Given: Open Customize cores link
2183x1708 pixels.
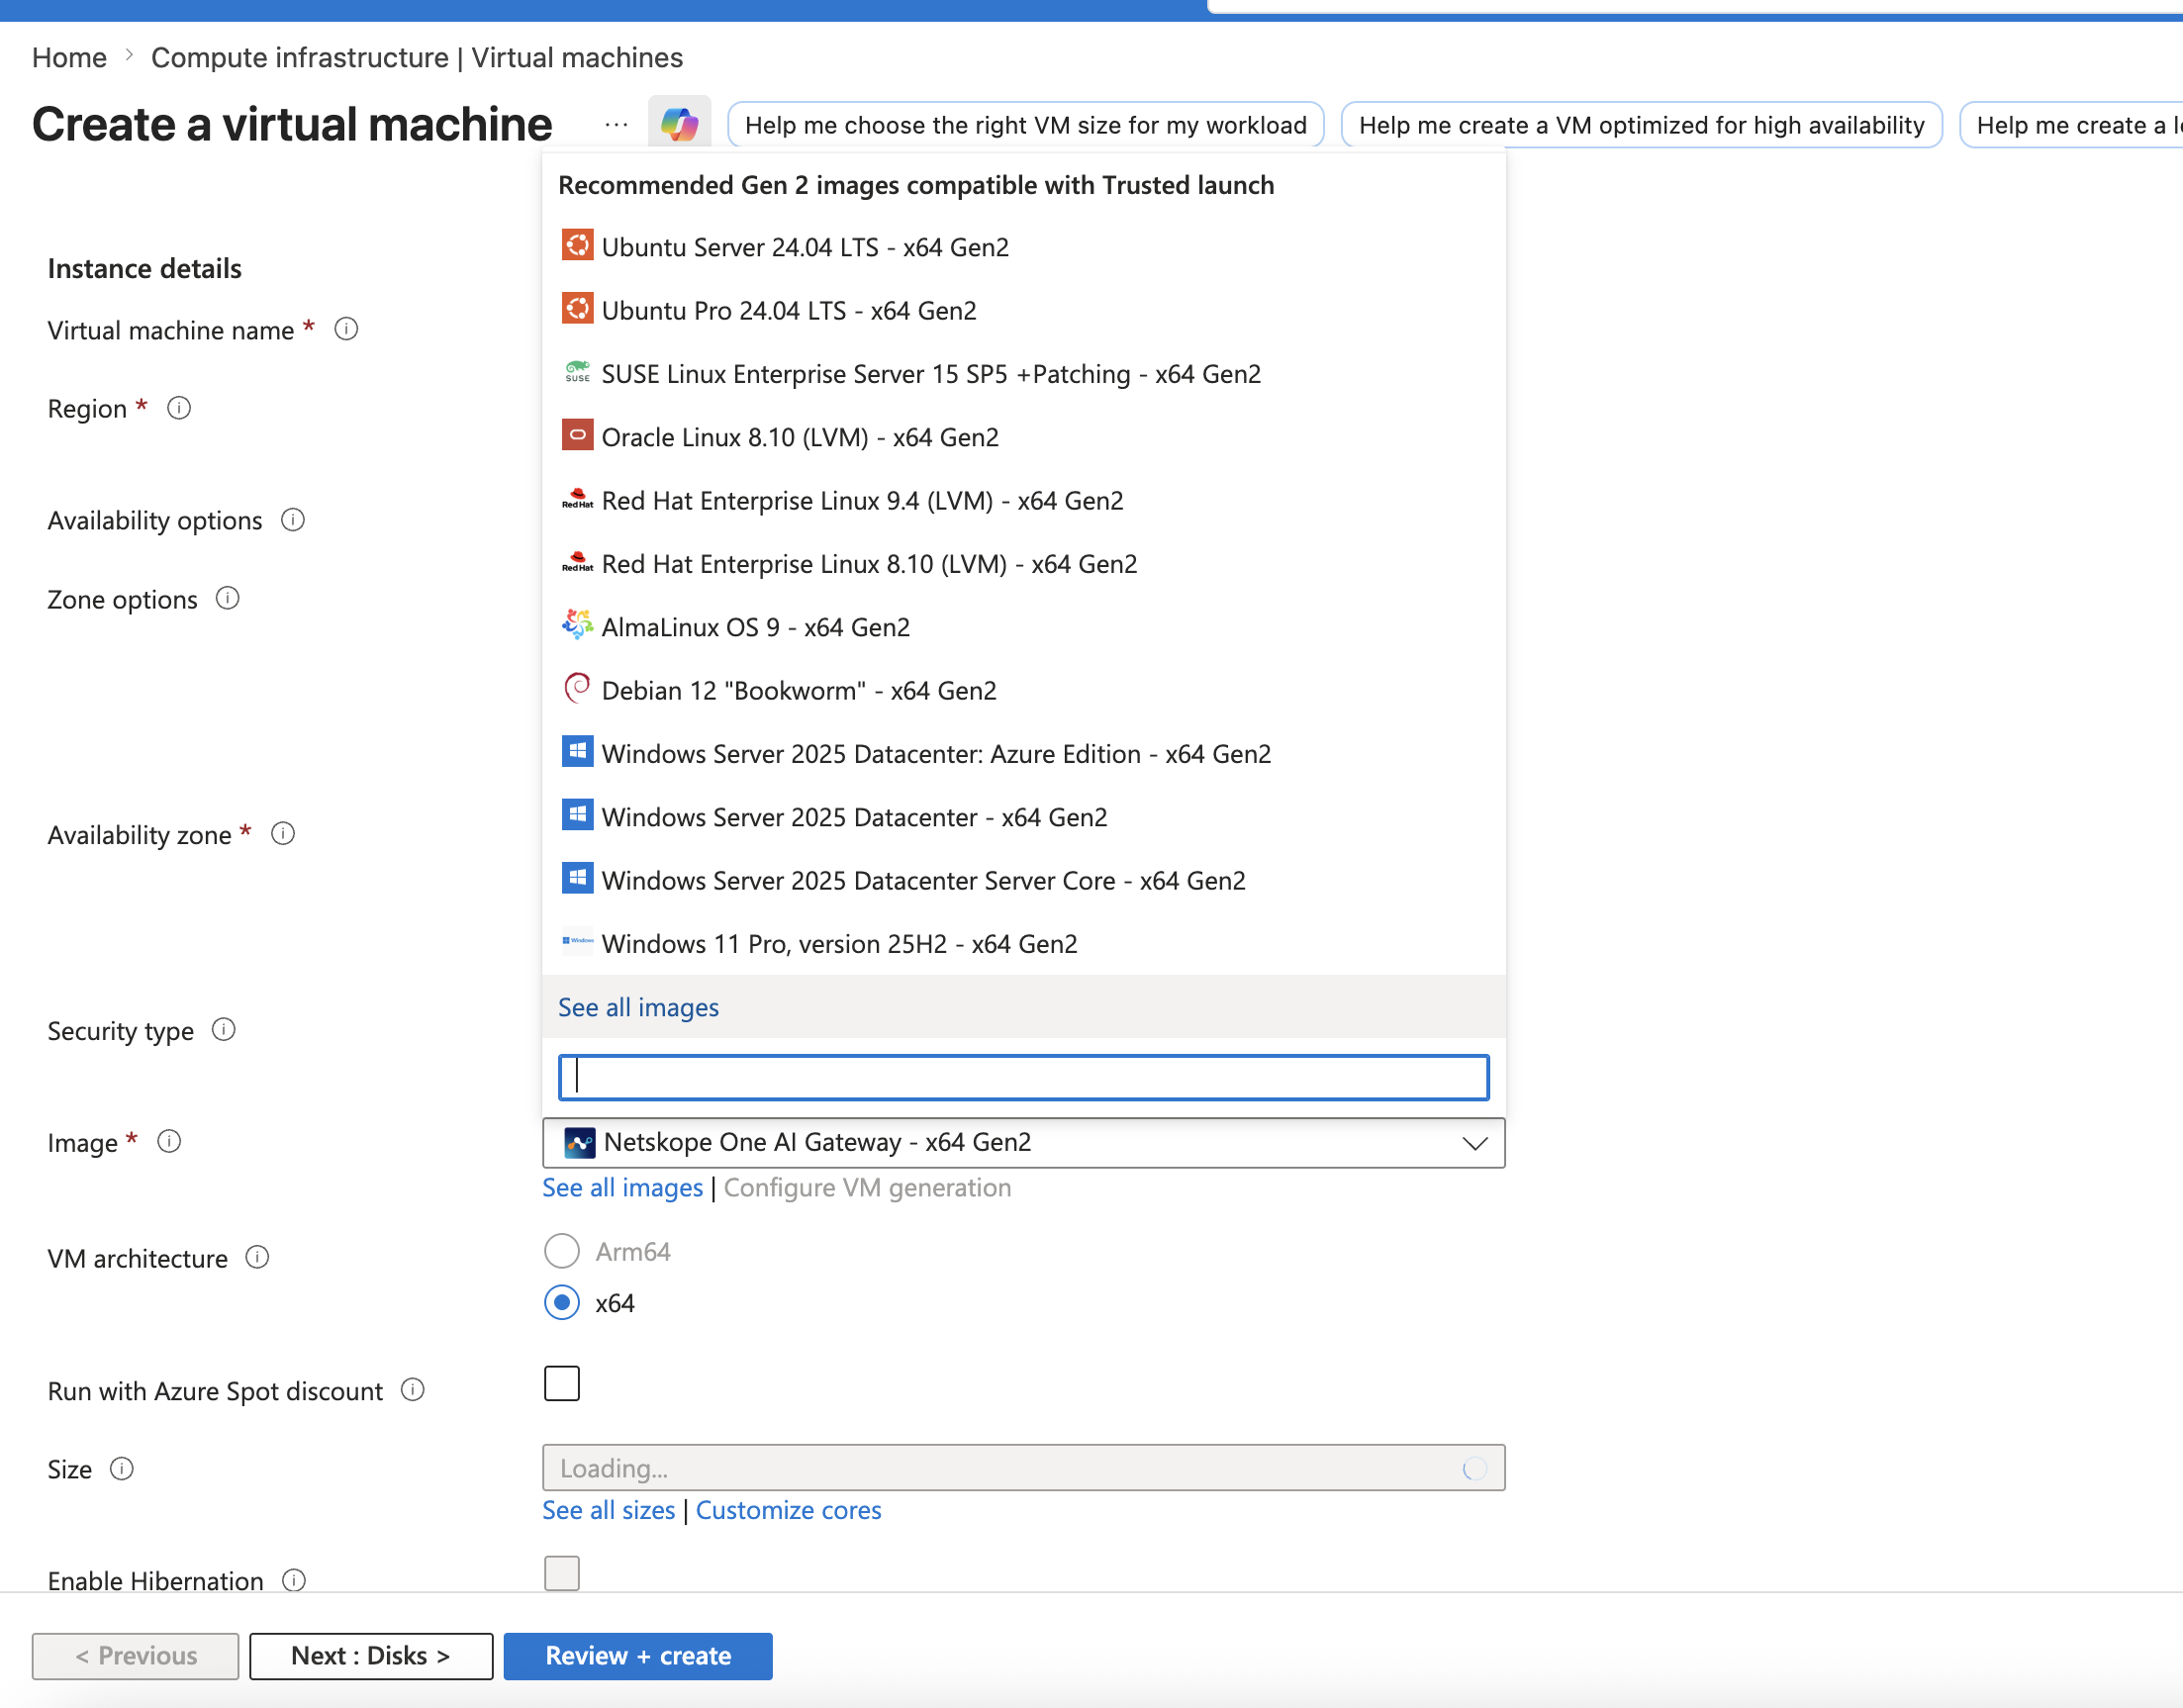Looking at the screenshot, I should [788, 1510].
